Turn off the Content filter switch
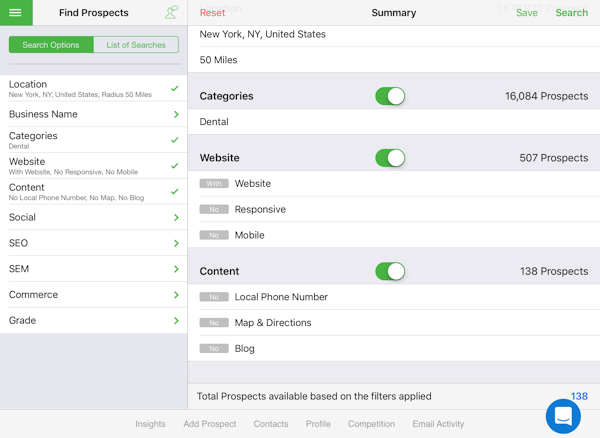 pos(390,271)
